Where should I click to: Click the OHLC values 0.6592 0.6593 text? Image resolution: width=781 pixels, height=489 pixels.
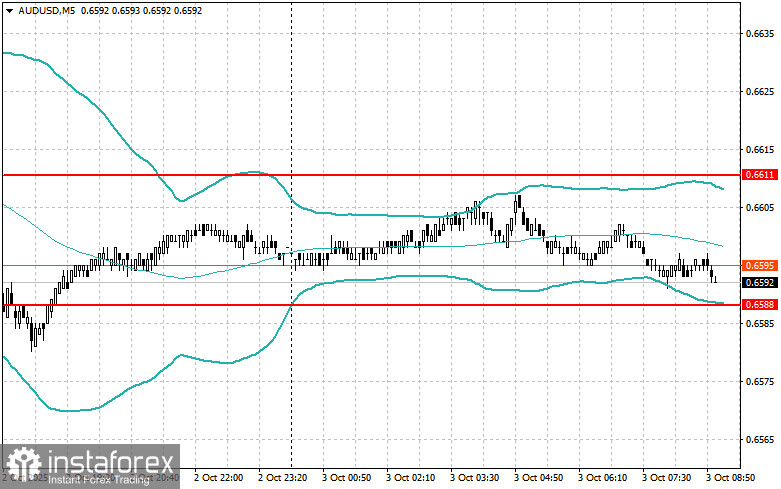tap(110, 10)
